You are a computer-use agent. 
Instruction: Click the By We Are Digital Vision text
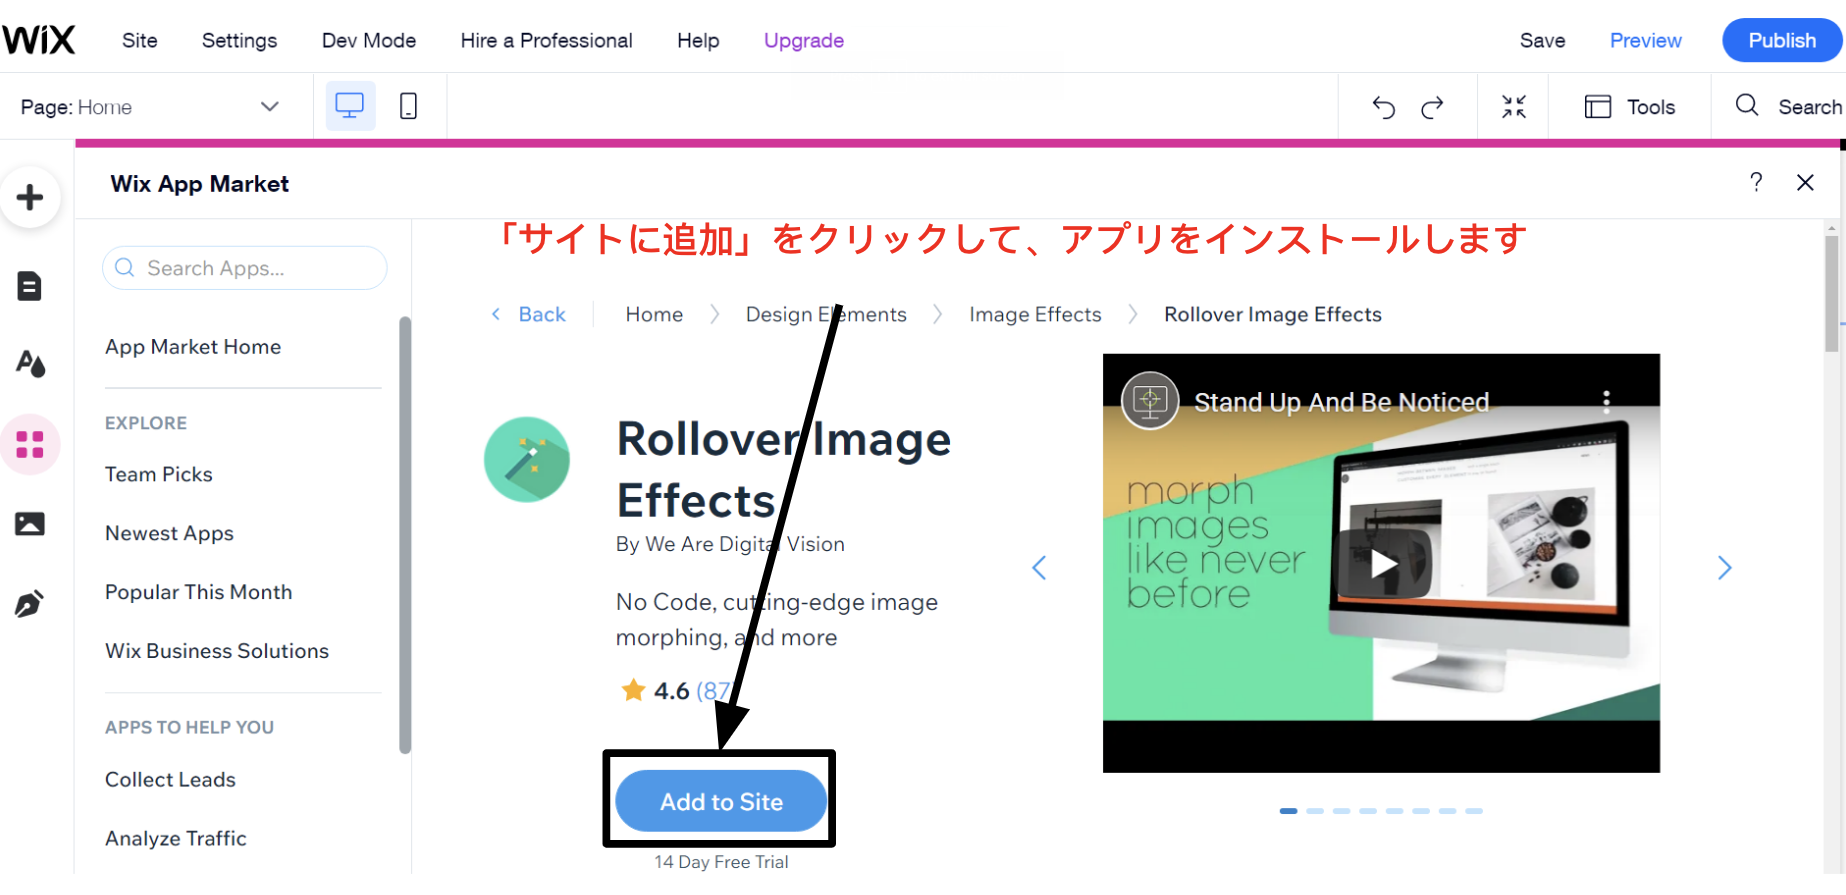pyautogui.click(x=730, y=544)
